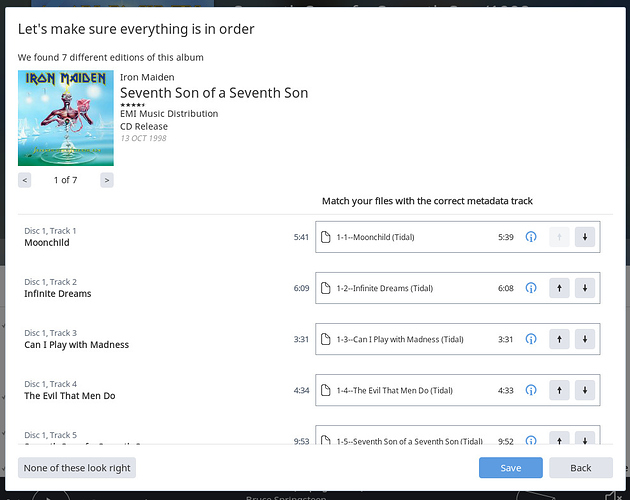
Task: Open file info for Moonchild (Tidal)
Action: pyautogui.click(x=531, y=237)
